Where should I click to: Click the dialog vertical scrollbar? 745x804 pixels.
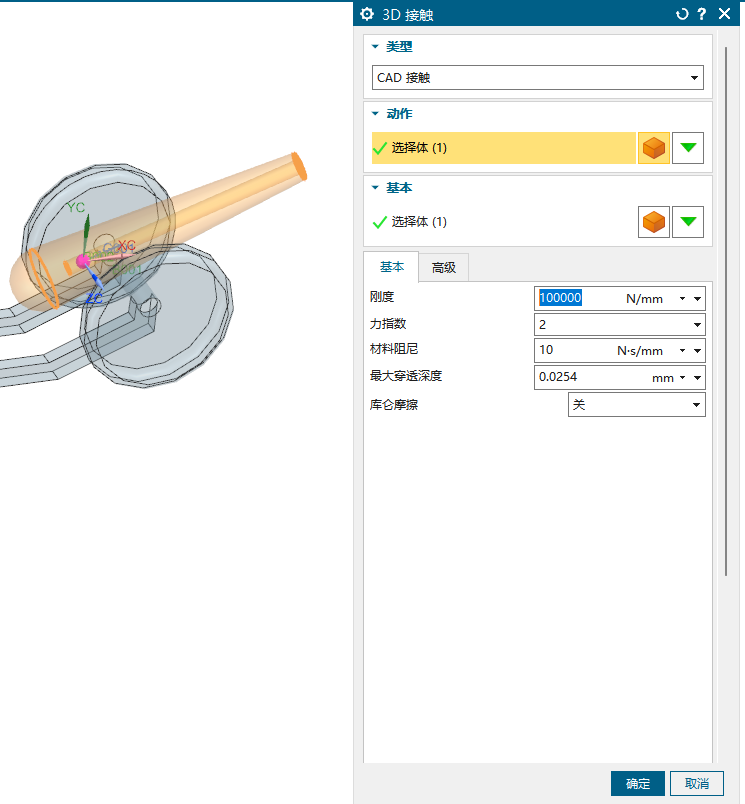coord(726,300)
